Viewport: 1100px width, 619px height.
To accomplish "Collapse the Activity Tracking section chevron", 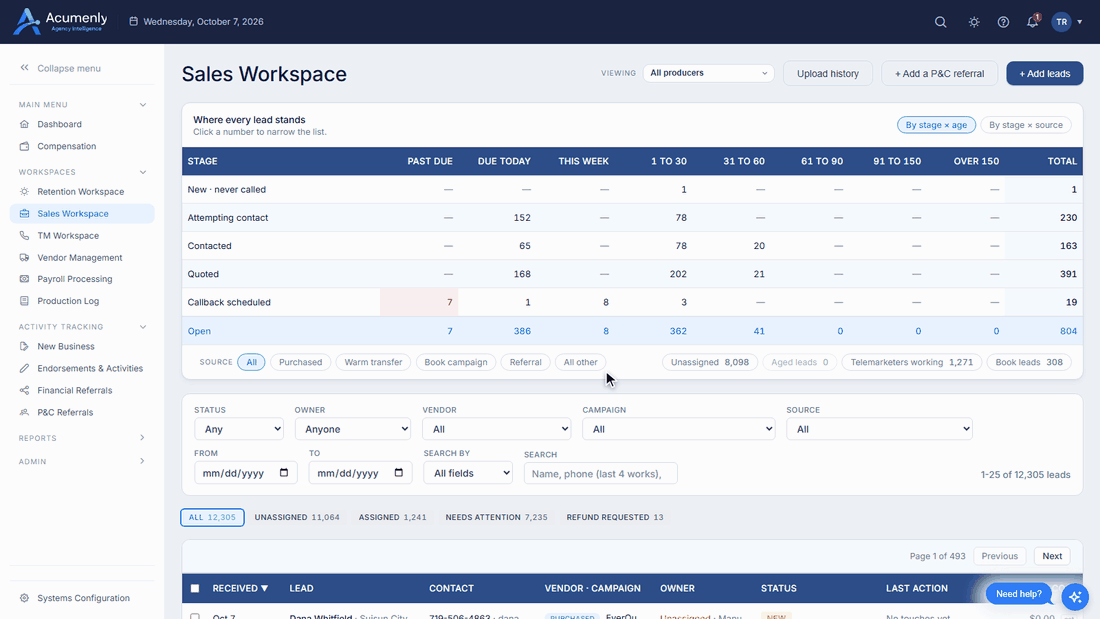I will point(142,327).
